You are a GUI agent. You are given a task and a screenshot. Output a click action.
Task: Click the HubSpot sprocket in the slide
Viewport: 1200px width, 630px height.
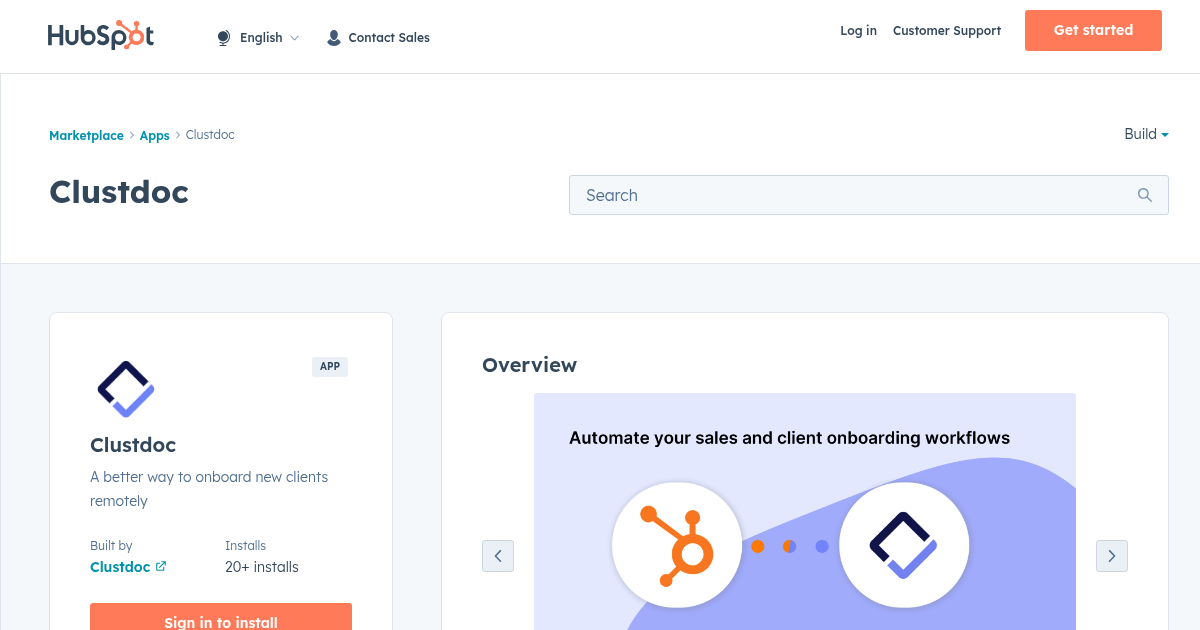point(677,546)
